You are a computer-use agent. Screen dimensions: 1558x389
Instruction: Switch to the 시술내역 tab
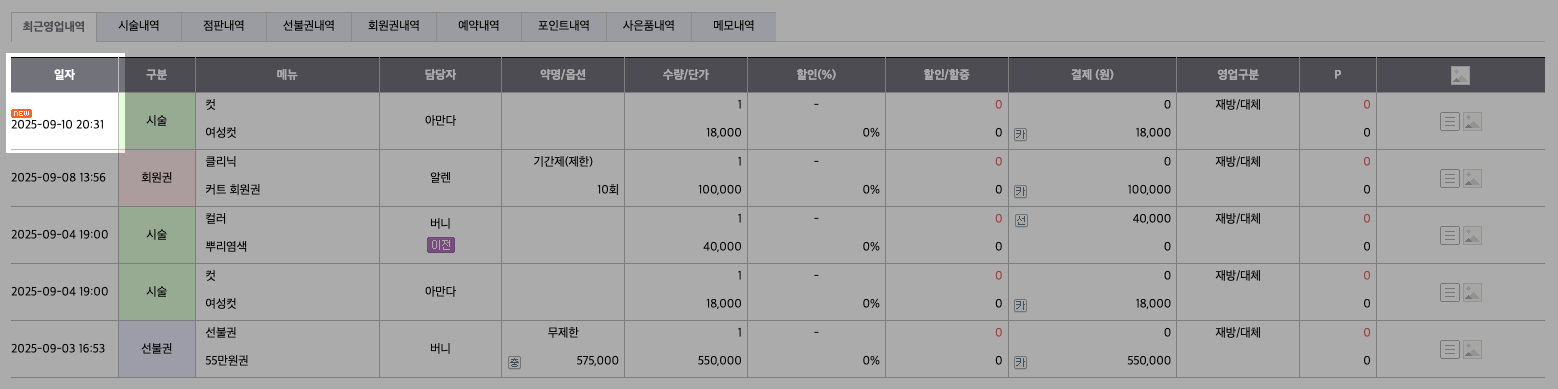[139, 27]
